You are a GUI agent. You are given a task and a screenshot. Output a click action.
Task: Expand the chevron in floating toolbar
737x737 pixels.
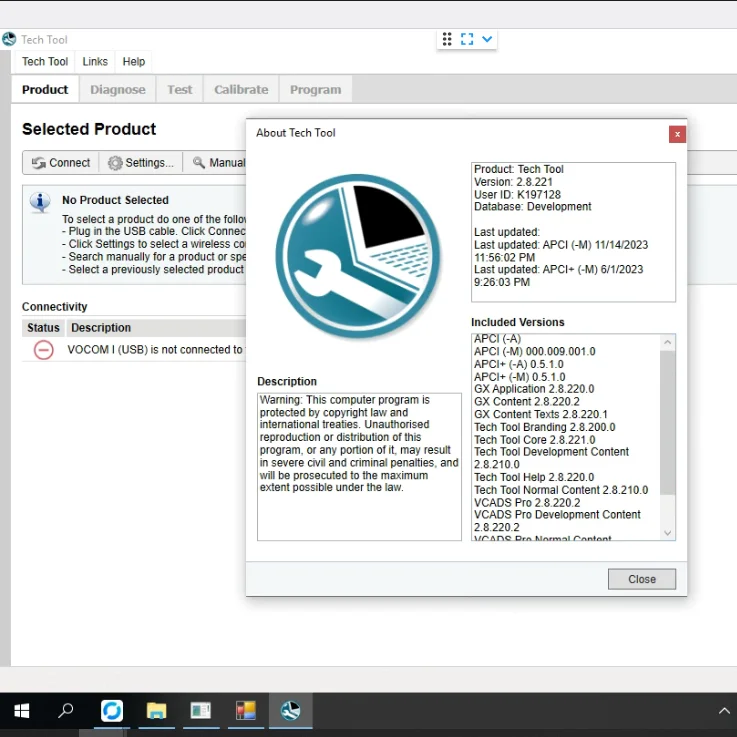point(487,39)
